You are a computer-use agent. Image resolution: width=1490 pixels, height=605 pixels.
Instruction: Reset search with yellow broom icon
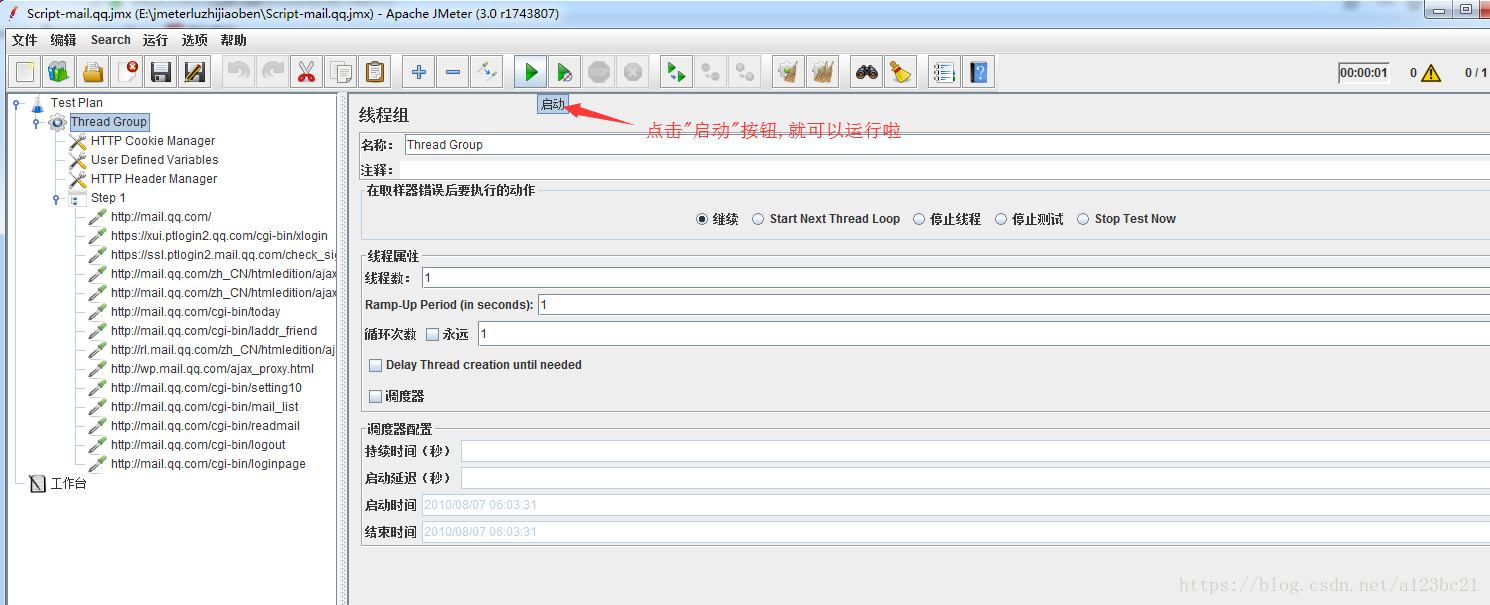coord(901,72)
